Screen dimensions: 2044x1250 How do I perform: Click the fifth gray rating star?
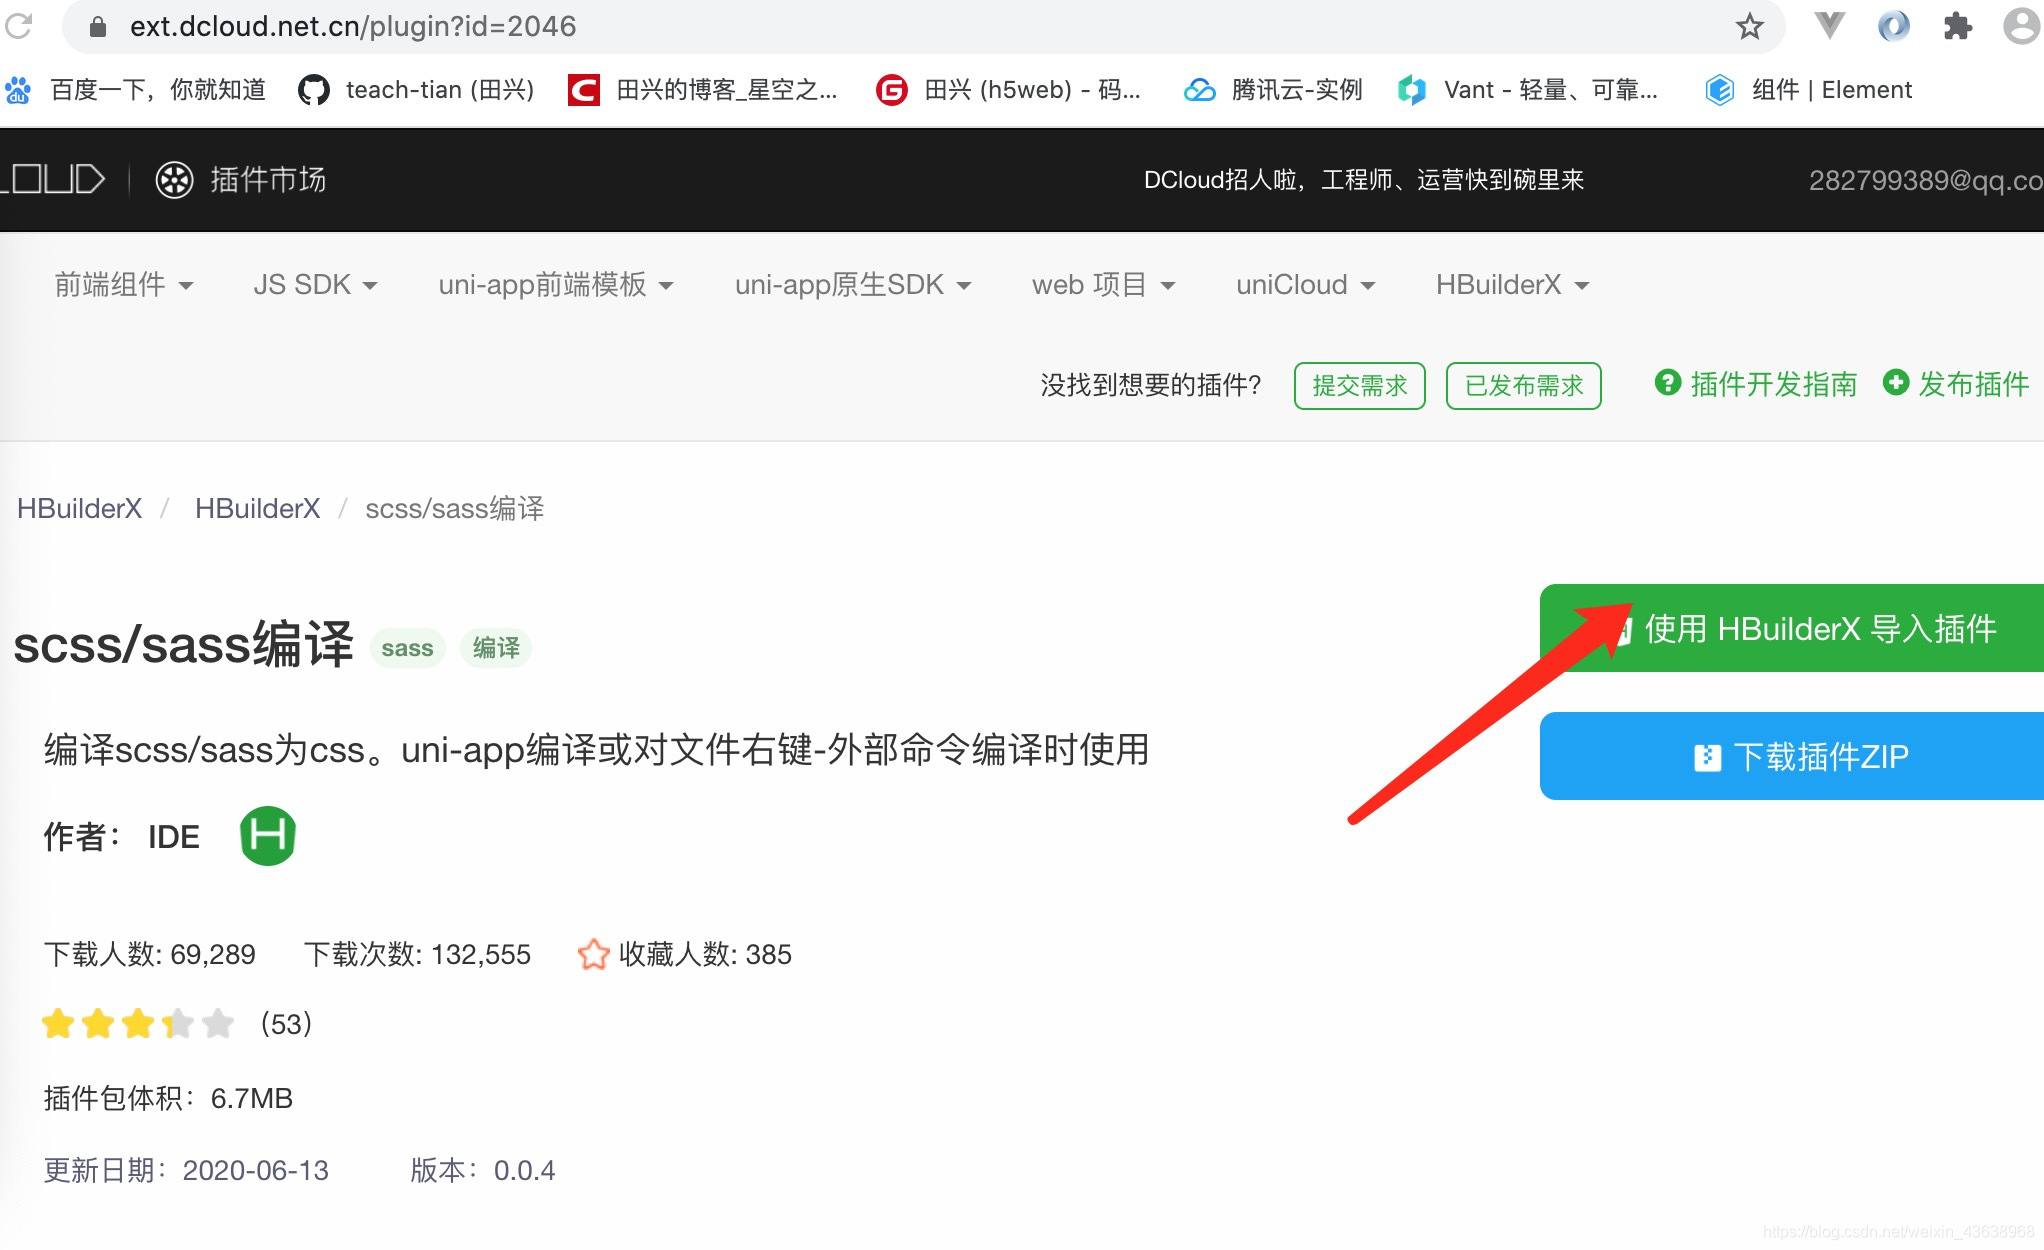(x=218, y=1023)
